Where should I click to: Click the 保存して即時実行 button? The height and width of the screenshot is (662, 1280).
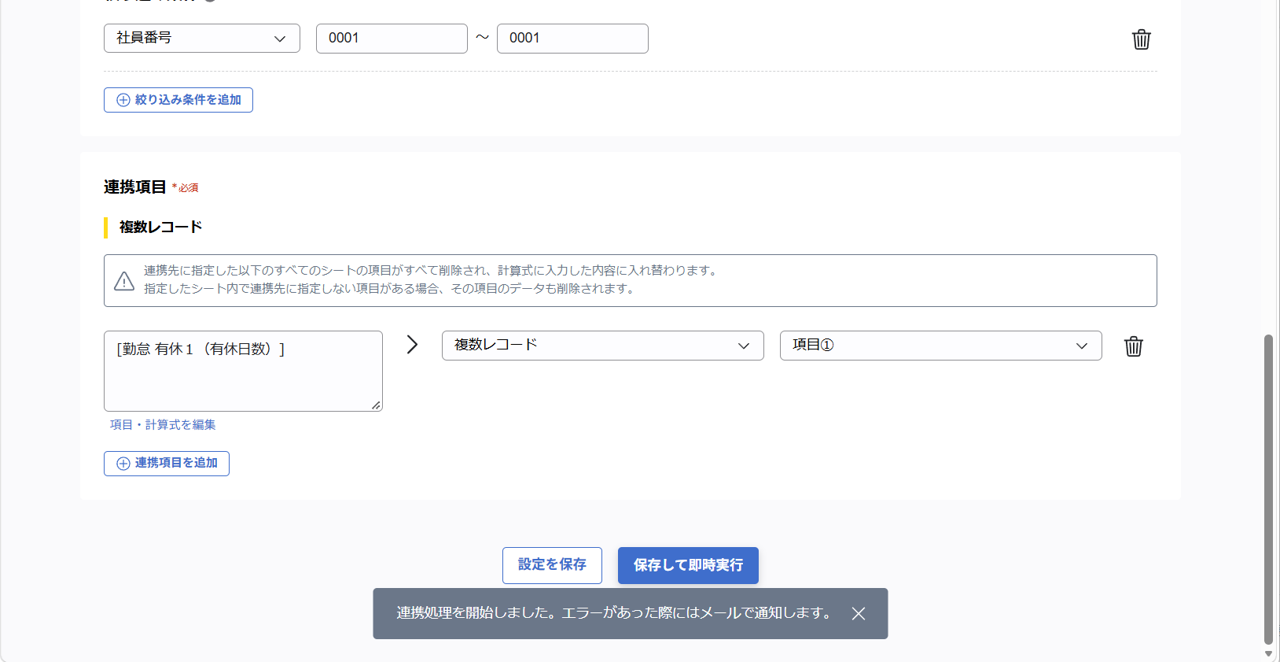click(x=688, y=565)
